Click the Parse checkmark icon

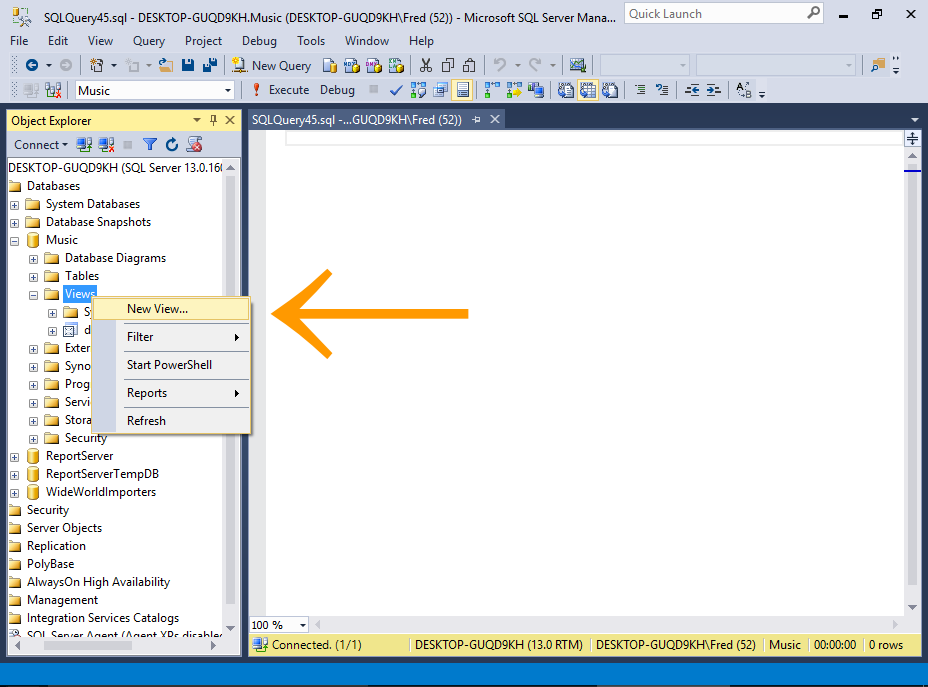click(396, 90)
